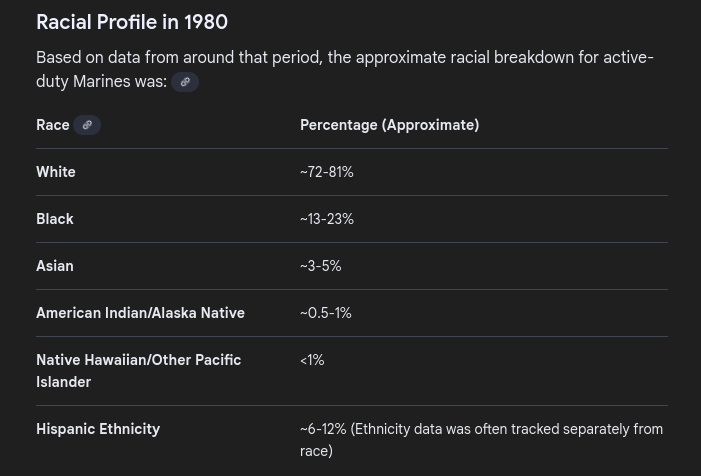Screen dimensions: 701x476
Task: Click the Race column header
Action: (x=52, y=125)
